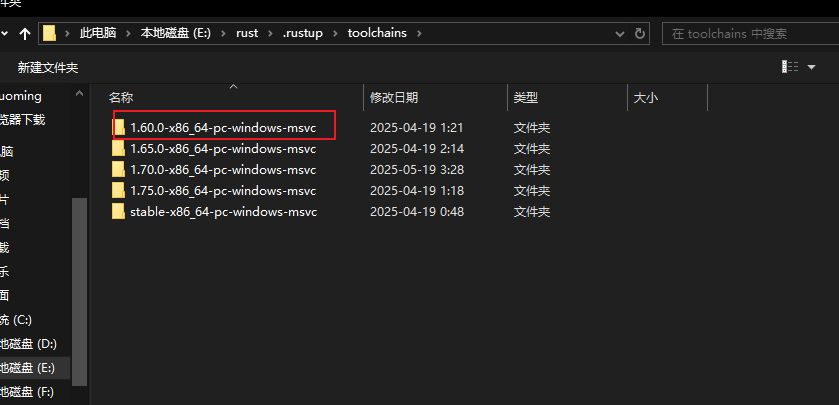The image size is (839, 405).
Task: Open the address bar history dropdown
Action: click(620, 34)
